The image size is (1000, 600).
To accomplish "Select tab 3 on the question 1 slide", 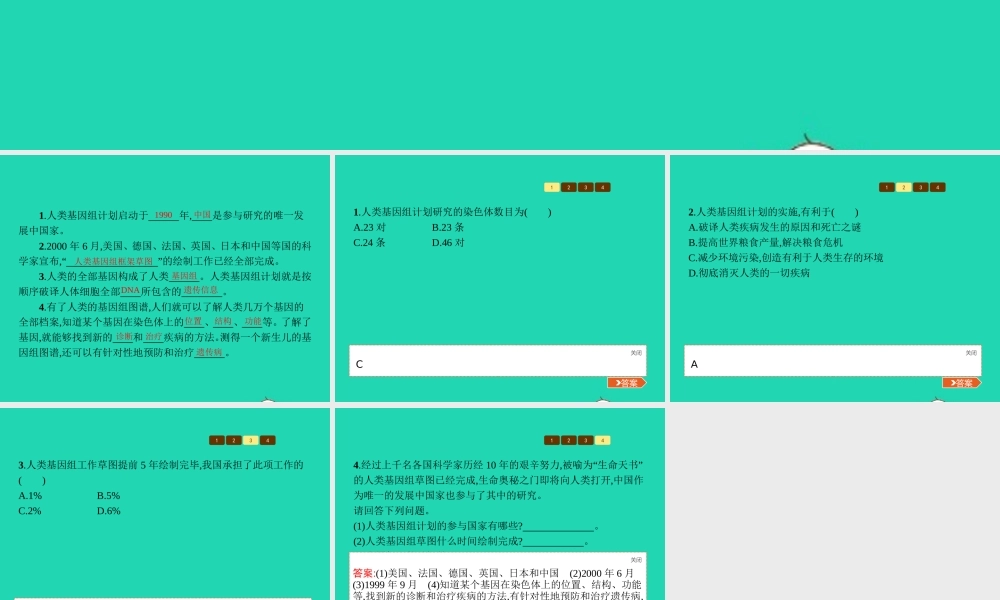I will point(585,187).
